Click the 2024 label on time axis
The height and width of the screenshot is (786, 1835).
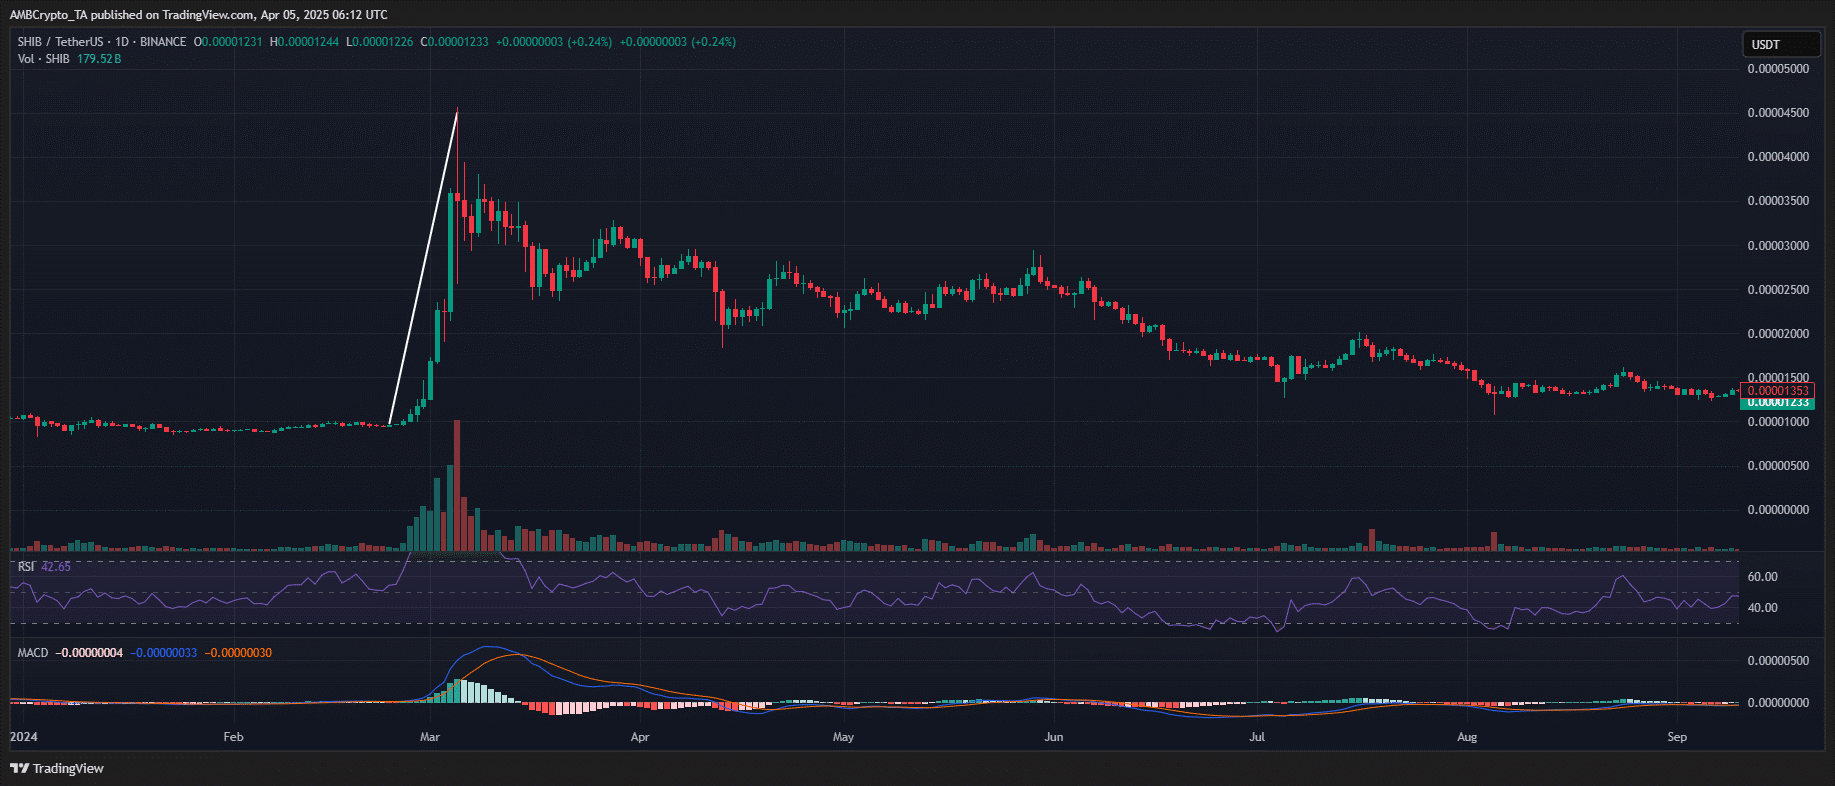click(x=24, y=737)
